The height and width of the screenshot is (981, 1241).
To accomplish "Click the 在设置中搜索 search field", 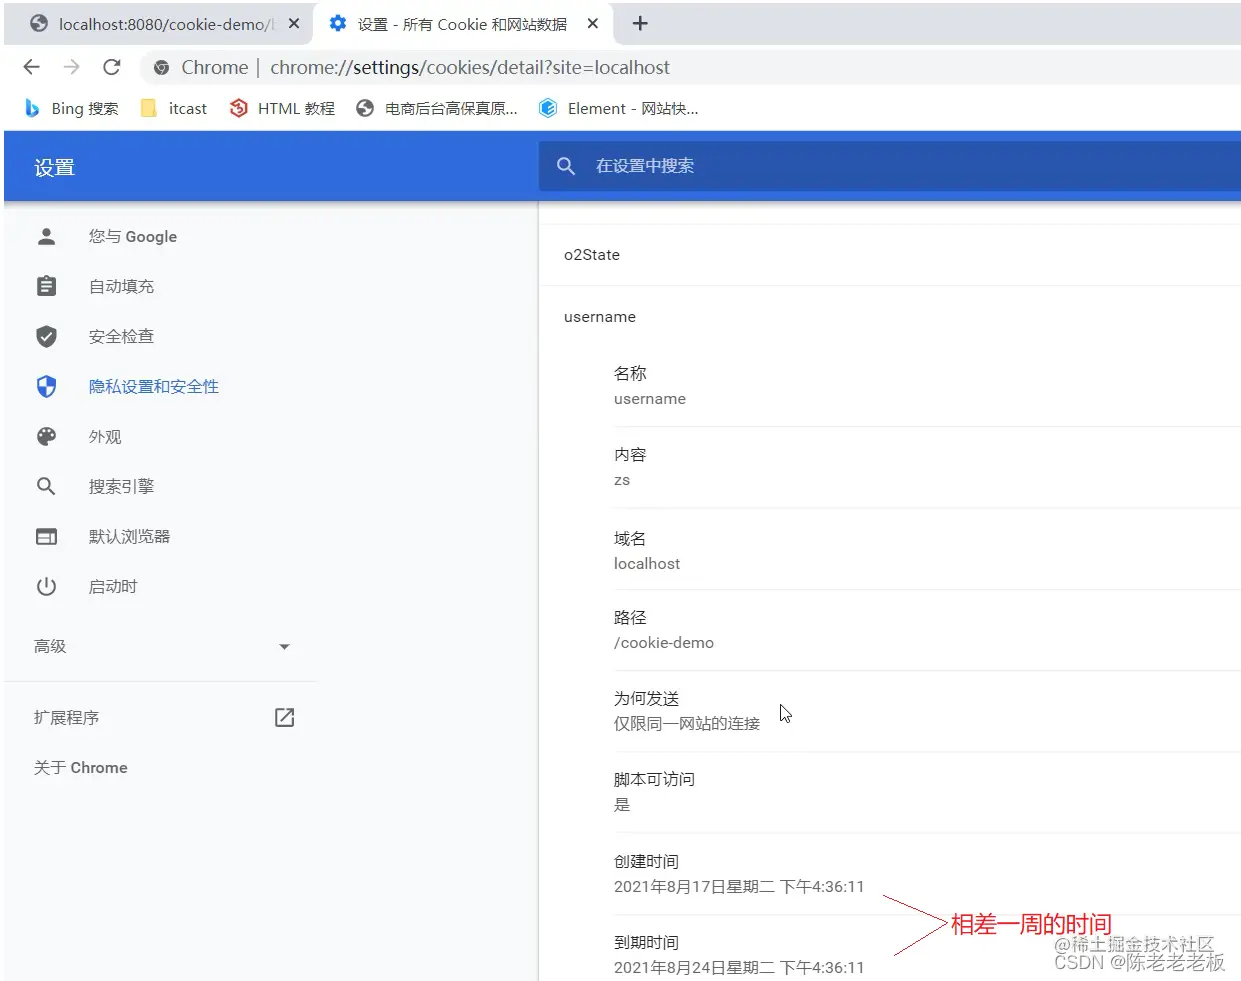I will [x=700, y=166].
